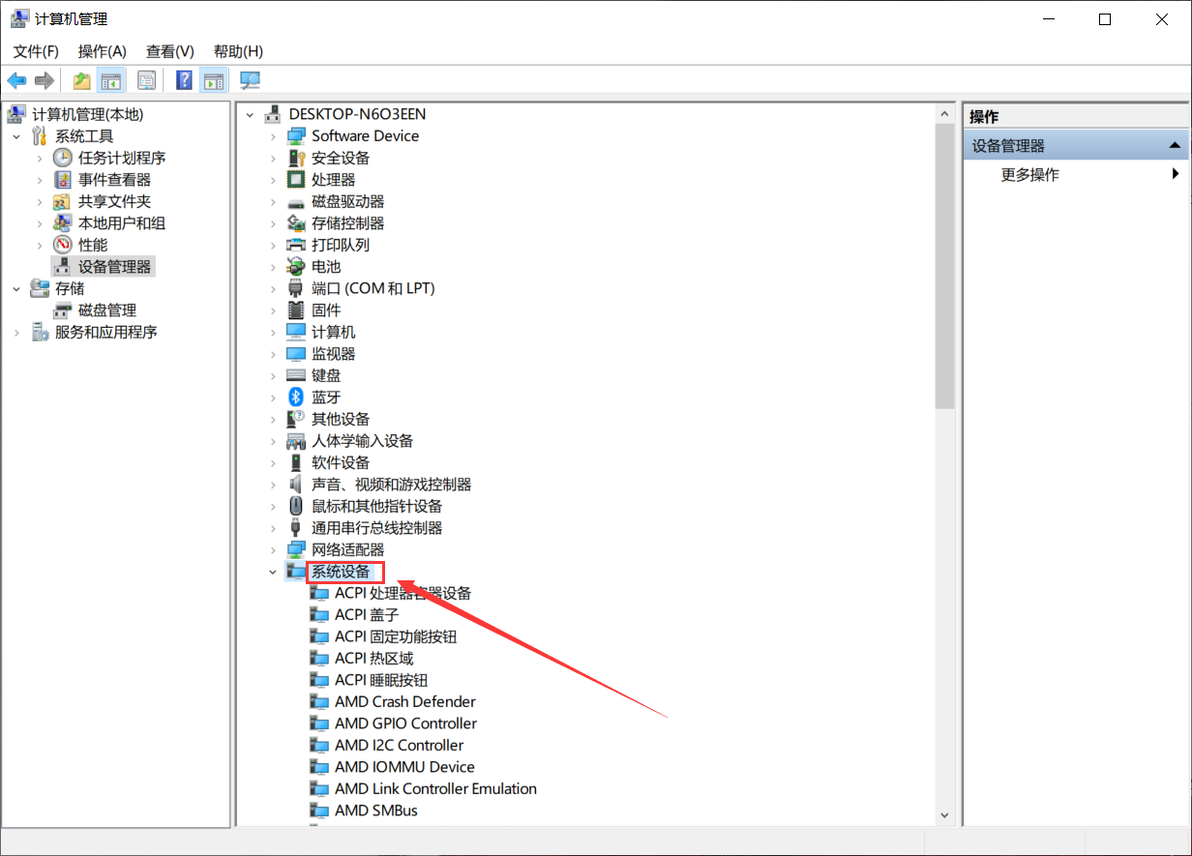Open 更多操作 submenu in actions pane
Viewport: 1192px width, 856px height.
pyautogui.click(x=1076, y=174)
